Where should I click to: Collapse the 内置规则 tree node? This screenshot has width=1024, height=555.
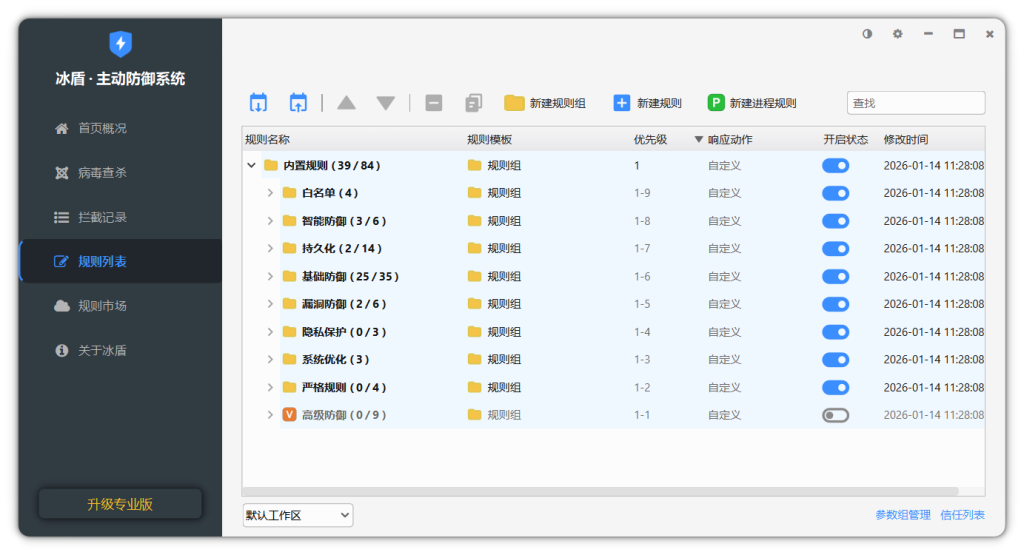tap(252, 166)
